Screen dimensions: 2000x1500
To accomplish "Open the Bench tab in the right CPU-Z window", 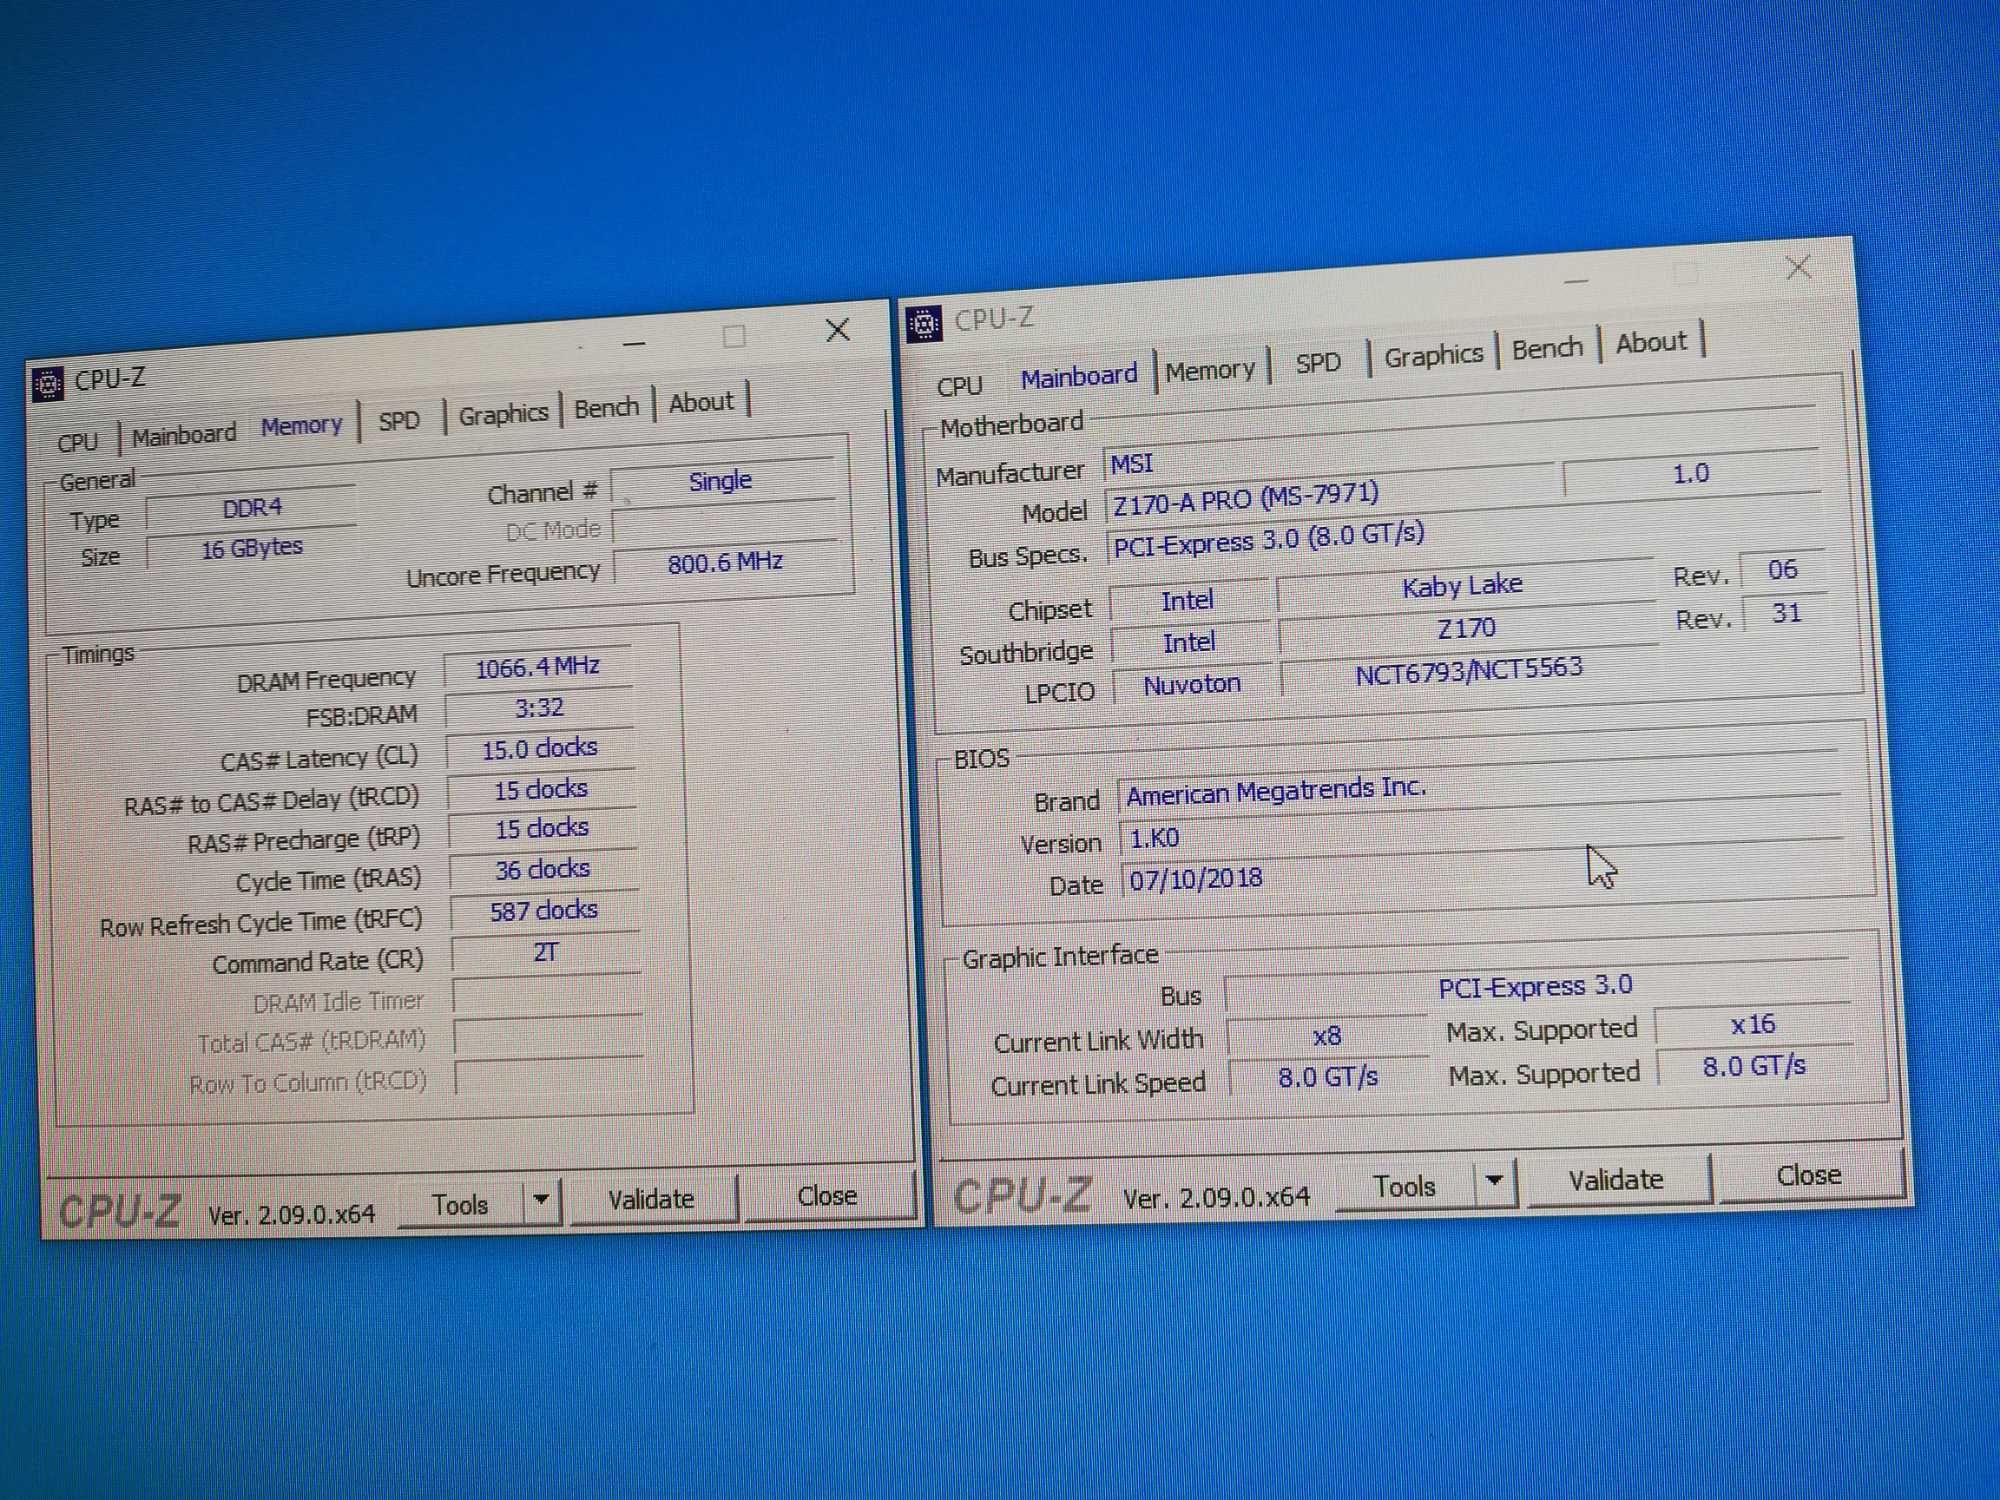I will (x=1547, y=348).
